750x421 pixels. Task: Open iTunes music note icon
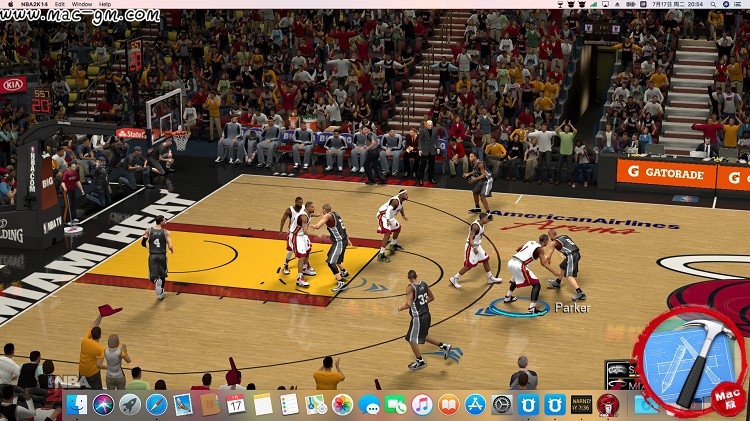(422, 405)
